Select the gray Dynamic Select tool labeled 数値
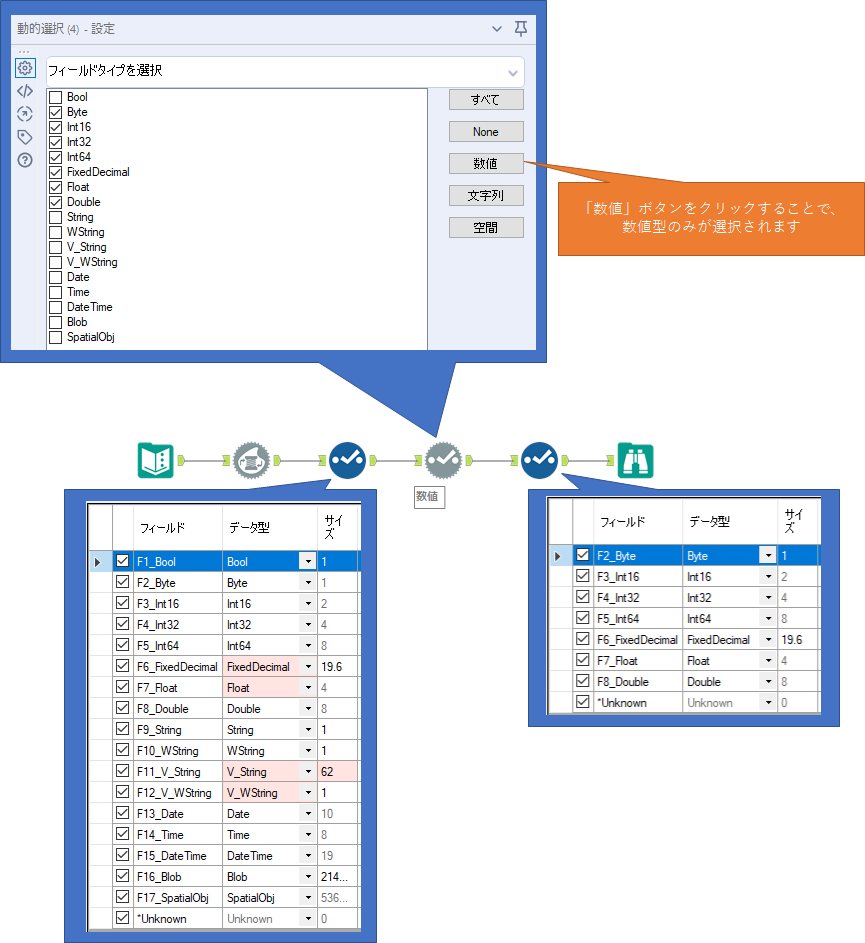 tap(442, 460)
